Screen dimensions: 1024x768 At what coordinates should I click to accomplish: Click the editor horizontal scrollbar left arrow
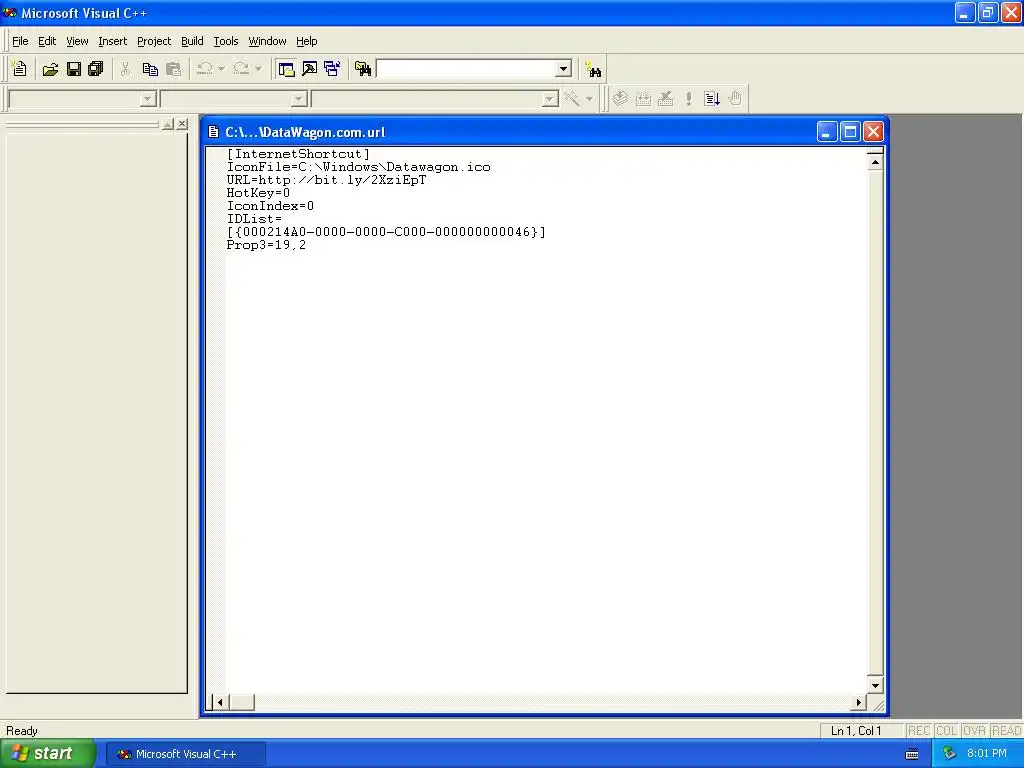[220, 702]
